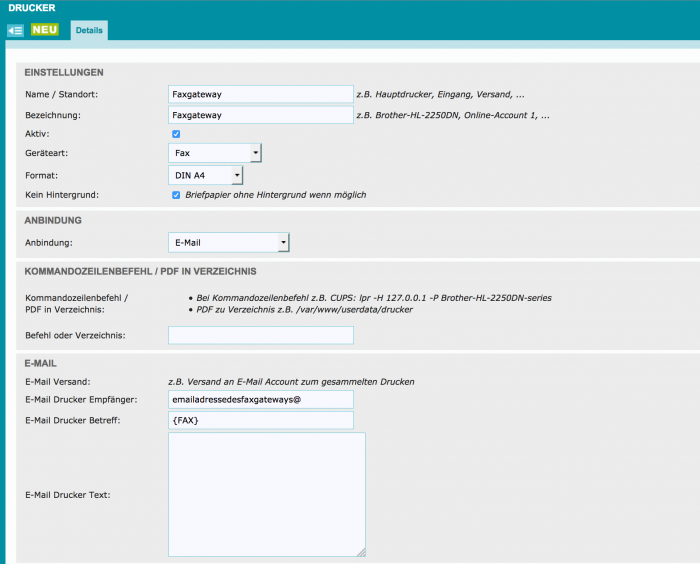Viewport: 700px width, 564px height.
Task: Click the 'Versand an E-Mail Account' hint text
Action: pos(291,382)
